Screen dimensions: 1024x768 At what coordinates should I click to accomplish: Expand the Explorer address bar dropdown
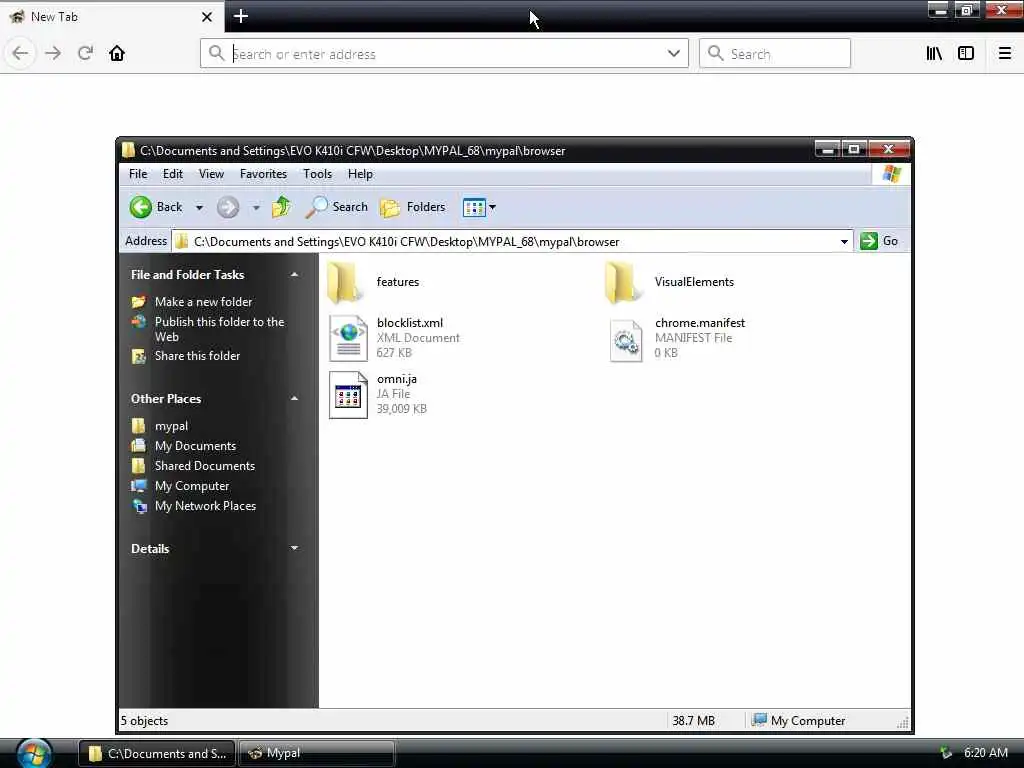click(x=844, y=242)
